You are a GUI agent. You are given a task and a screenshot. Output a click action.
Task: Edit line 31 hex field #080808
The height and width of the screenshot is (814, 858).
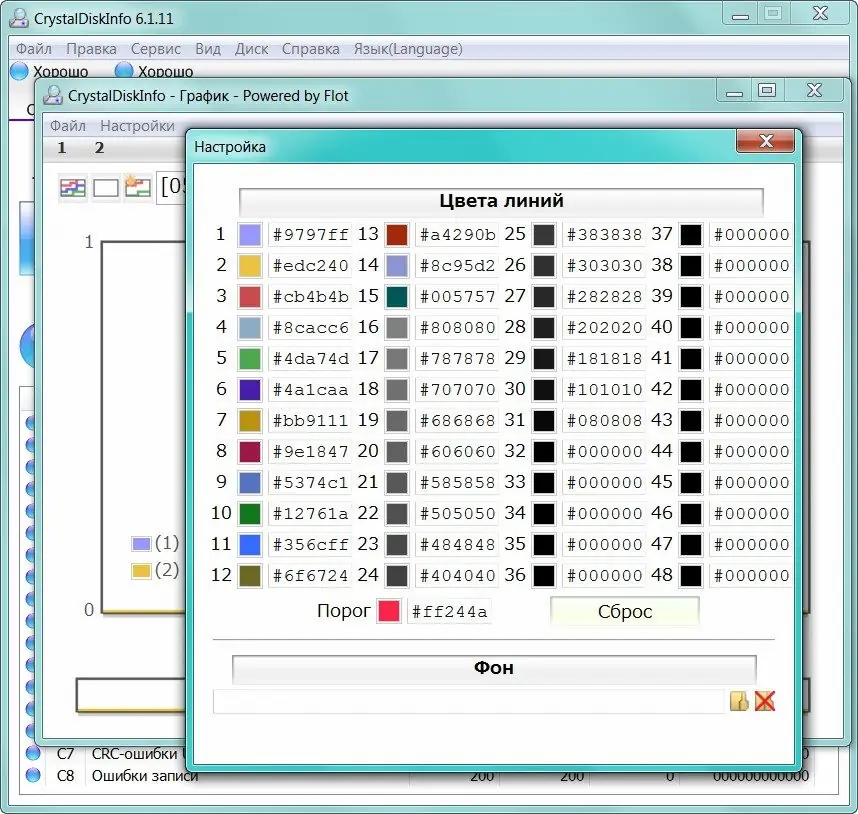pyautogui.click(x=604, y=421)
